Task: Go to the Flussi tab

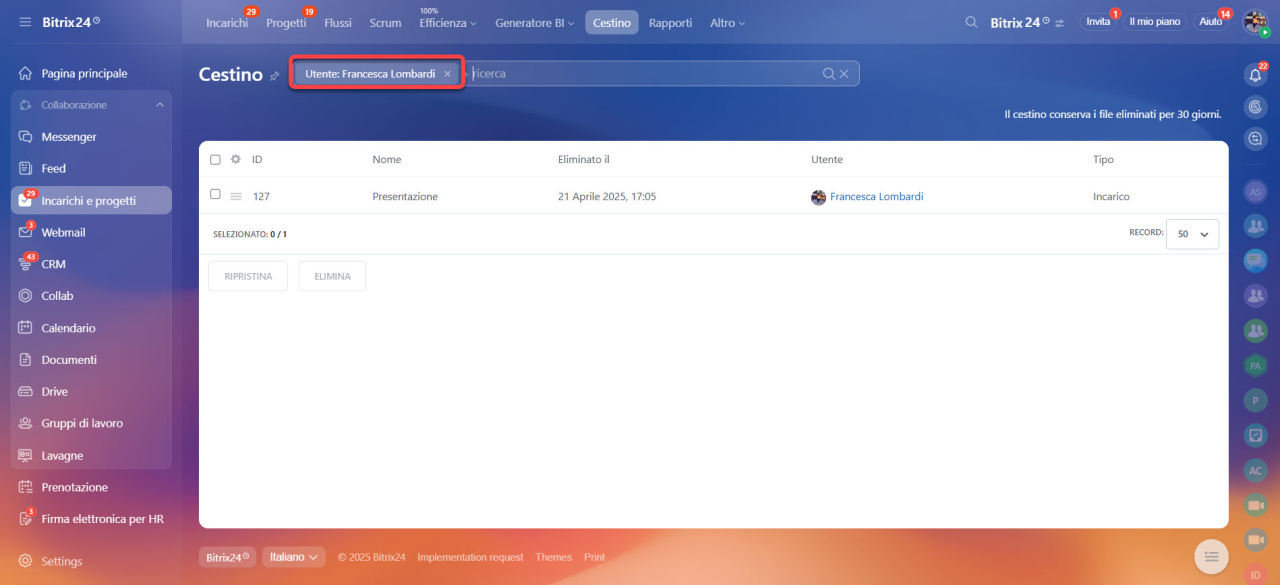Action: click(x=338, y=23)
